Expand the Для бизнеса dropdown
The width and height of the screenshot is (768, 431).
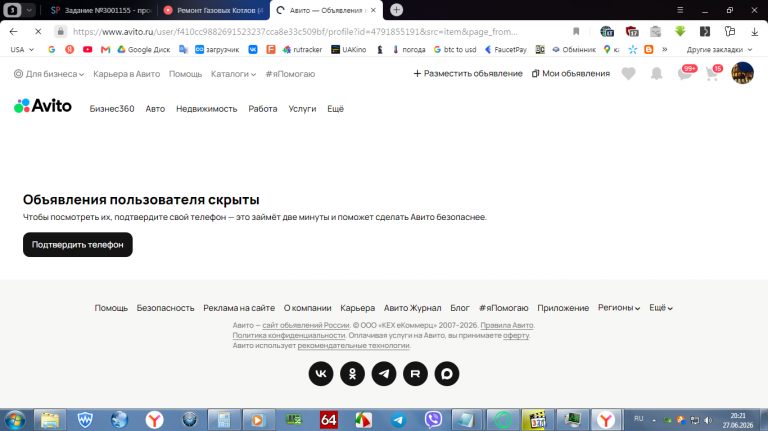pyautogui.click(x=49, y=74)
